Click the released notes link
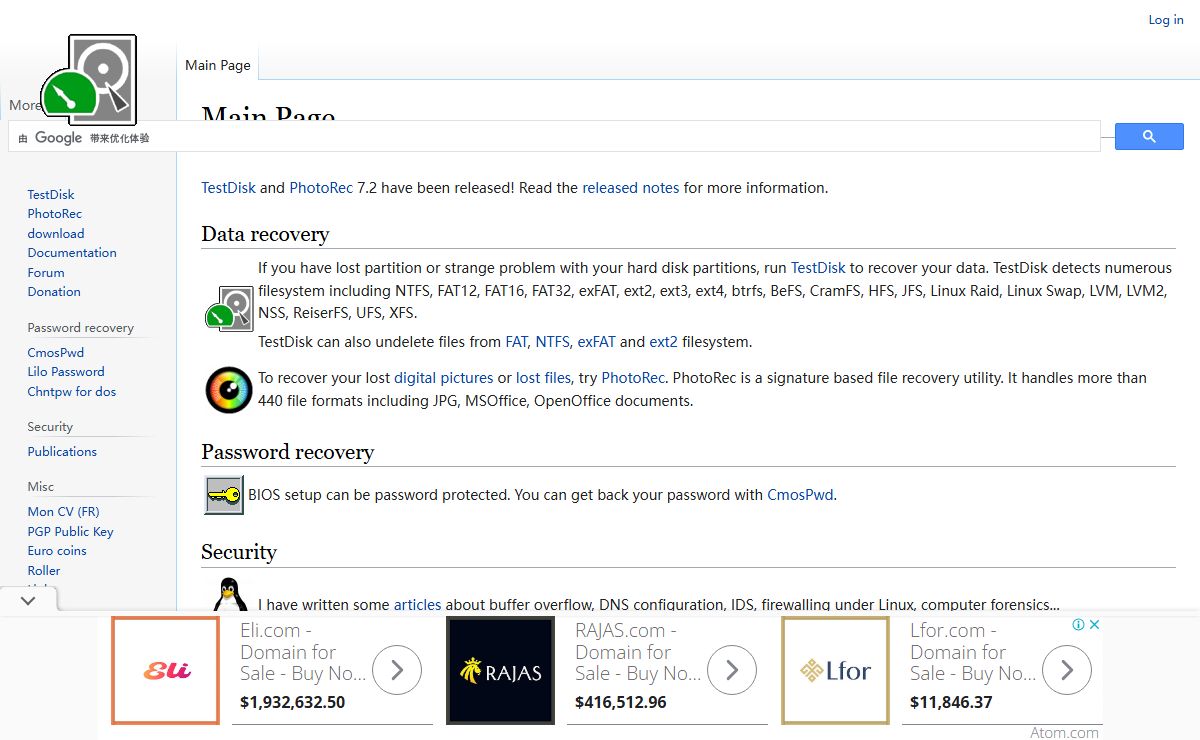The height and width of the screenshot is (740, 1200). (631, 188)
